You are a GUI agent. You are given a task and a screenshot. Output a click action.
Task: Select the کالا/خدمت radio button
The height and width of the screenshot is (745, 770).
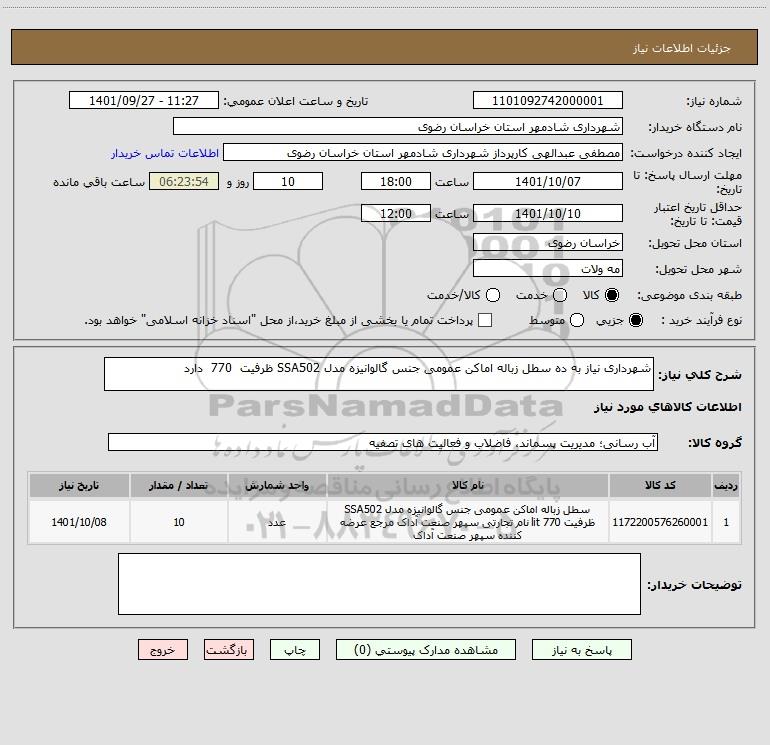coord(493,295)
